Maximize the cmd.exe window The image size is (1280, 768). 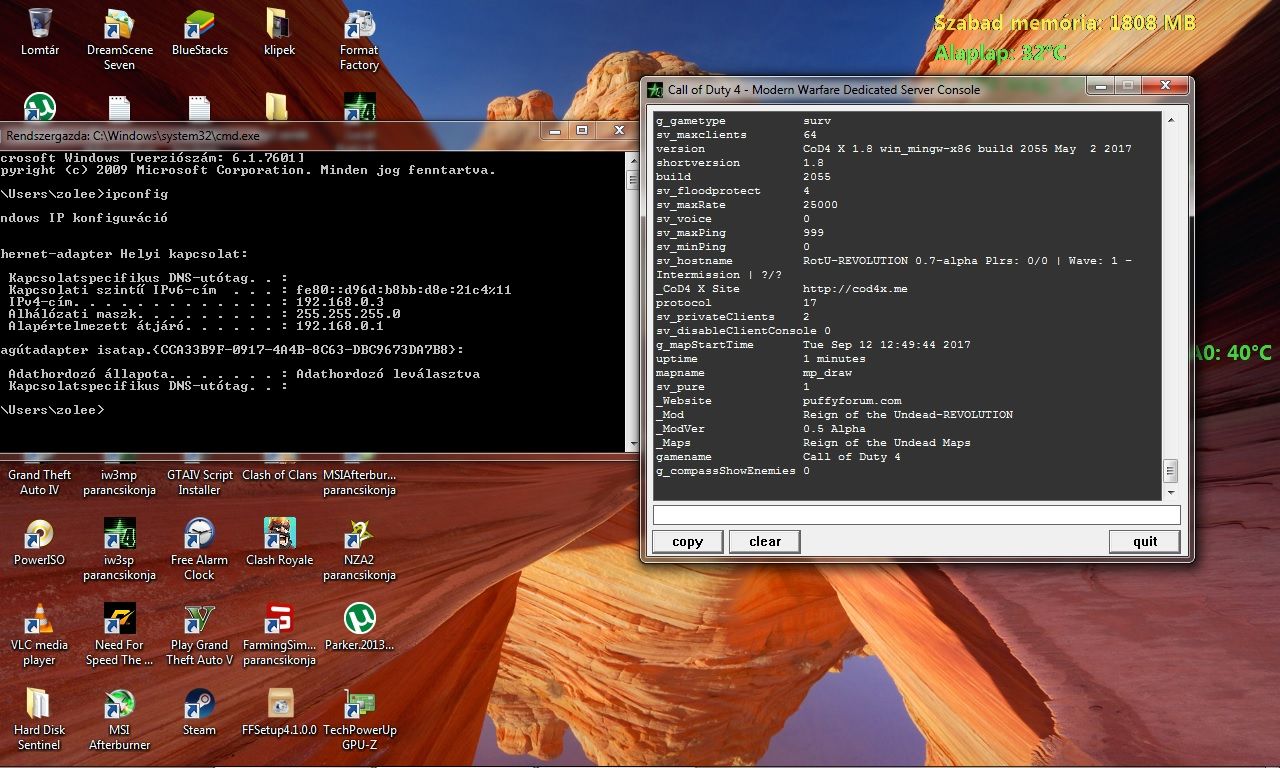(x=582, y=130)
